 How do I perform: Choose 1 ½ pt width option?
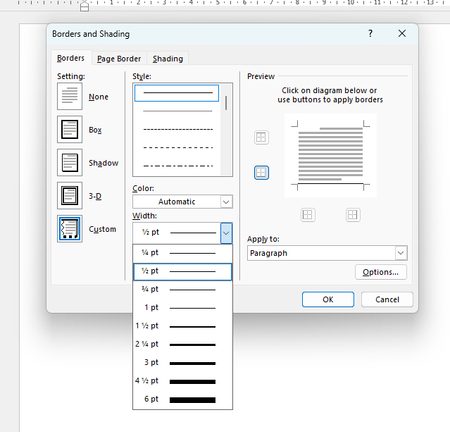(x=182, y=326)
